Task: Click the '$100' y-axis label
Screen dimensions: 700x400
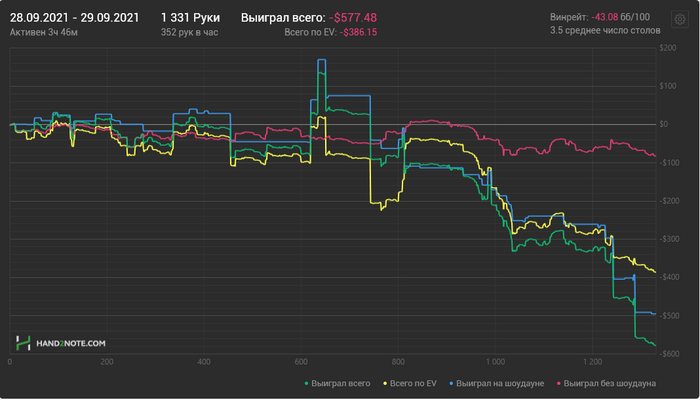Action: pos(668,86)
